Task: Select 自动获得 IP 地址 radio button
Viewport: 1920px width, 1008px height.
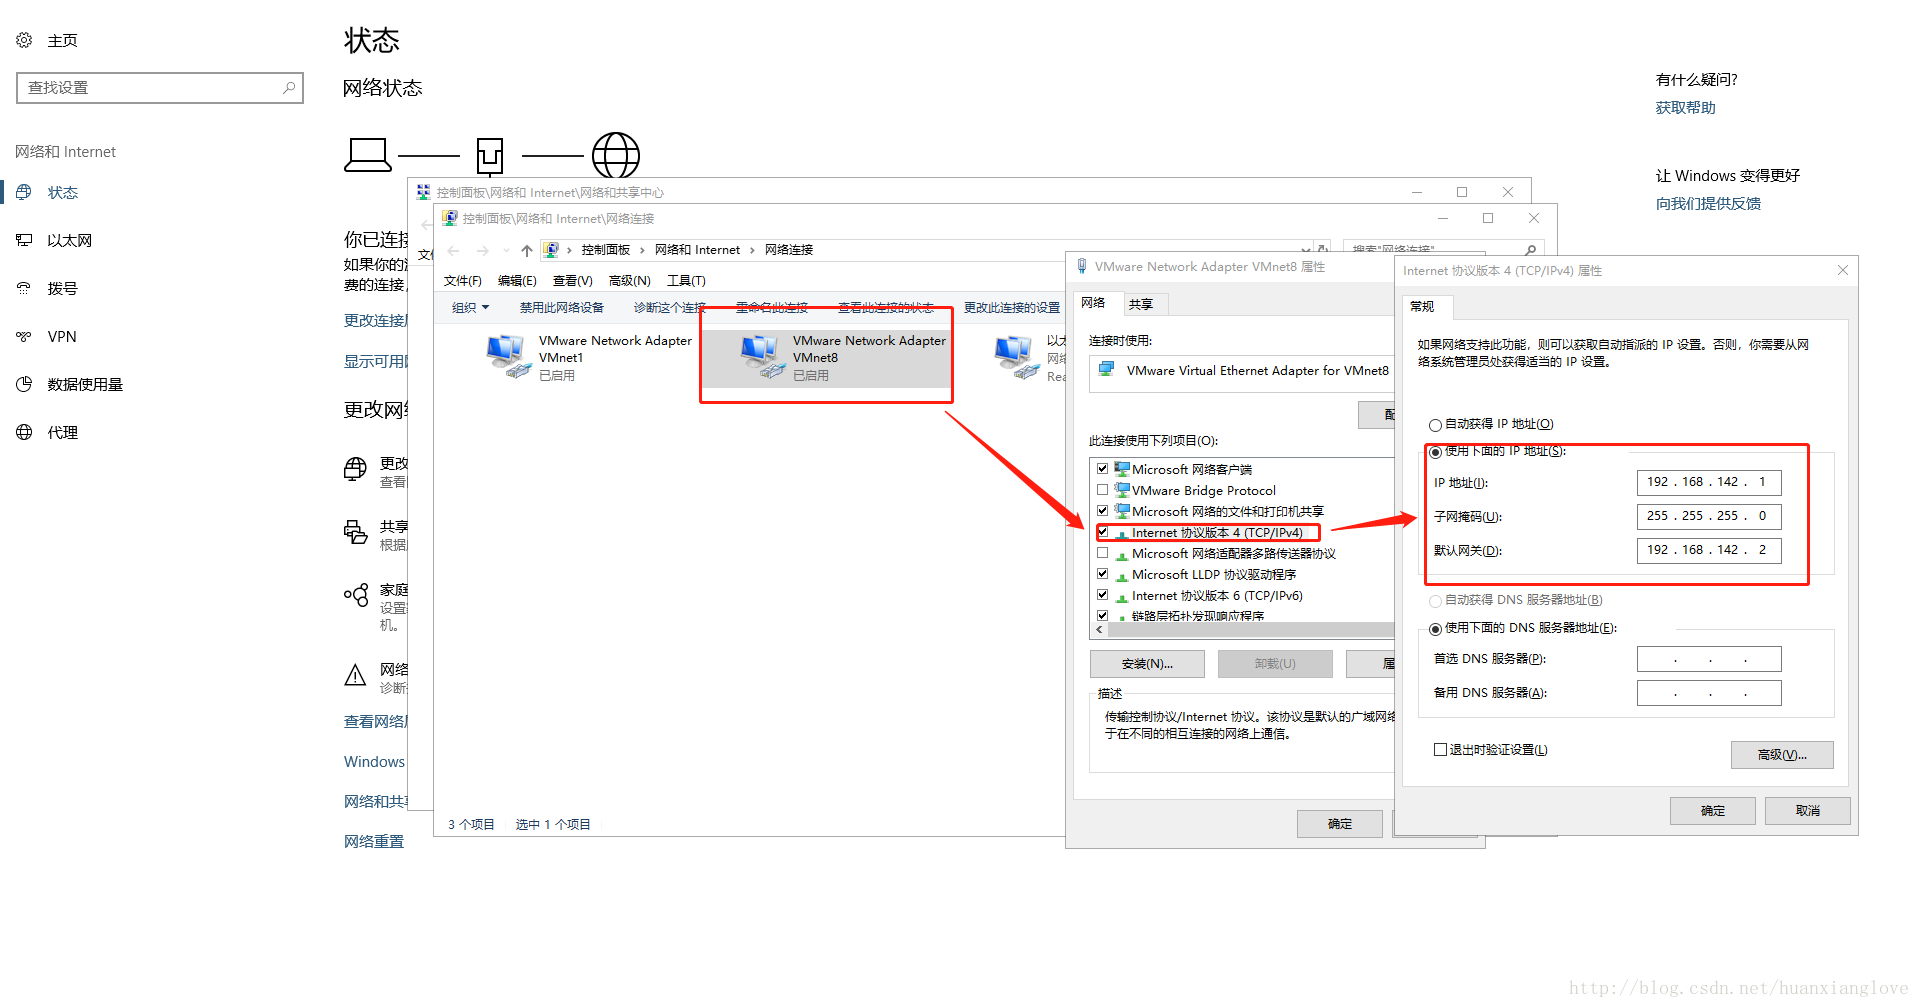Action: pos(1435,425)
